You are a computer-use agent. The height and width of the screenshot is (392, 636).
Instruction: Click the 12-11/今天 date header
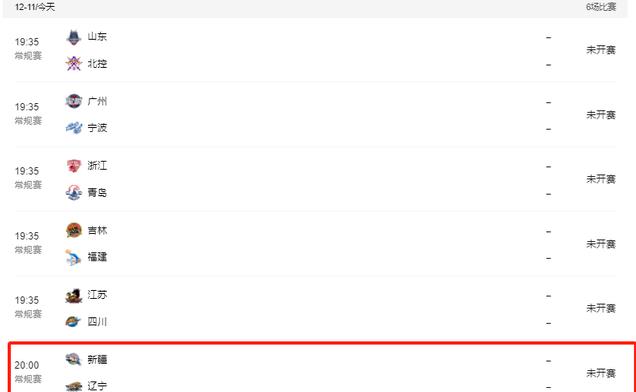click(x=35, y=7)
